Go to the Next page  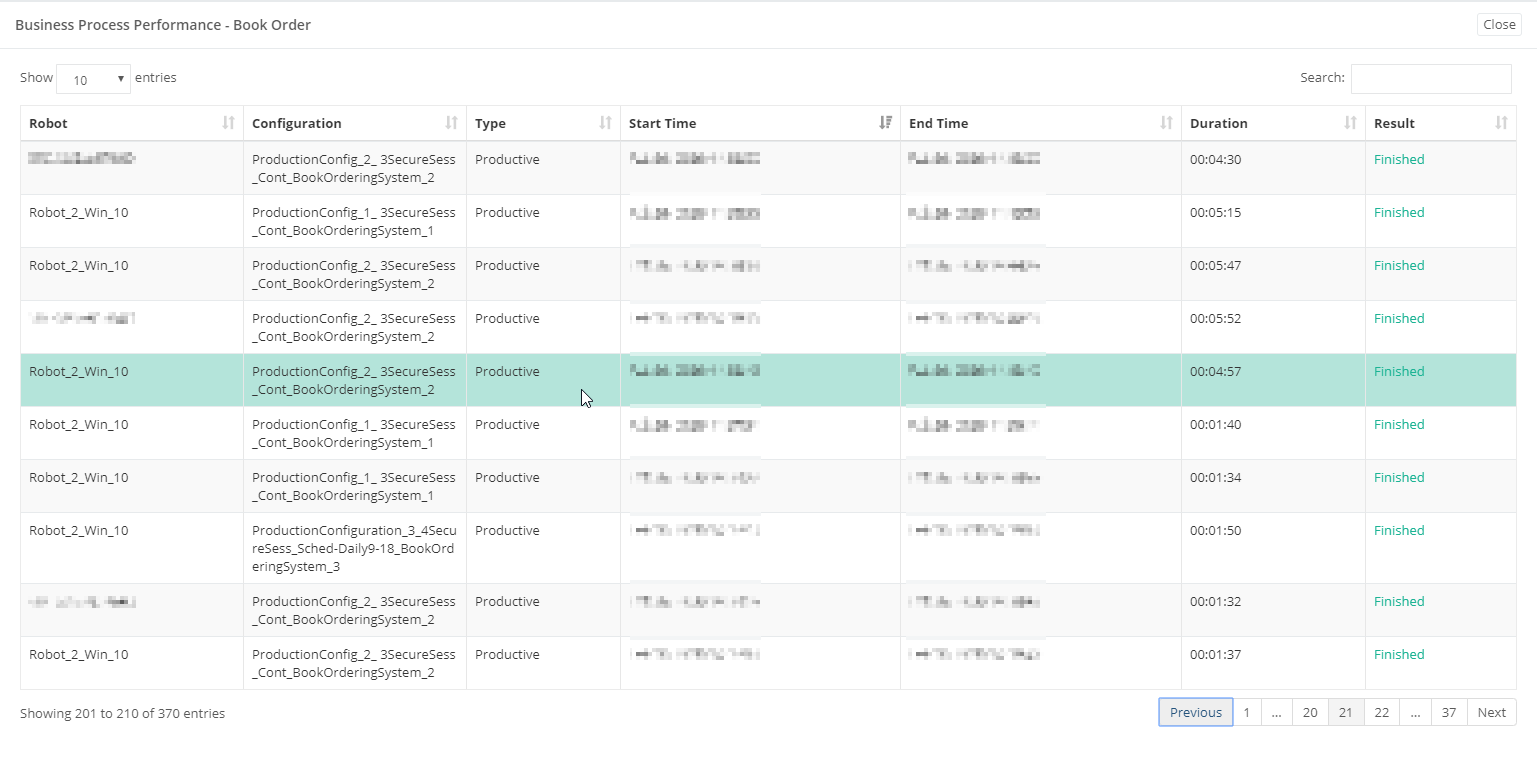(x=1491, y=712)
